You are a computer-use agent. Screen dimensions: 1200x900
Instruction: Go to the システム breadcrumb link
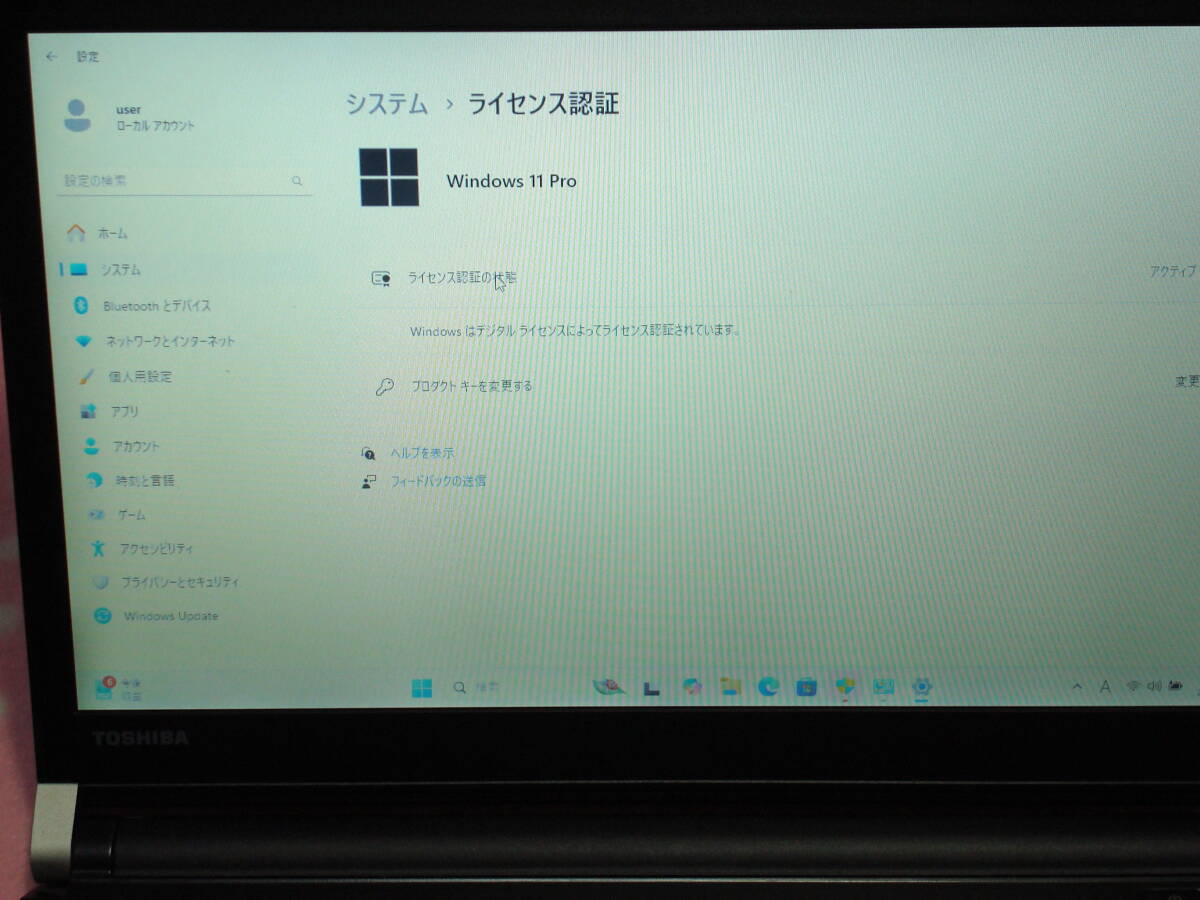pos(387,103)
